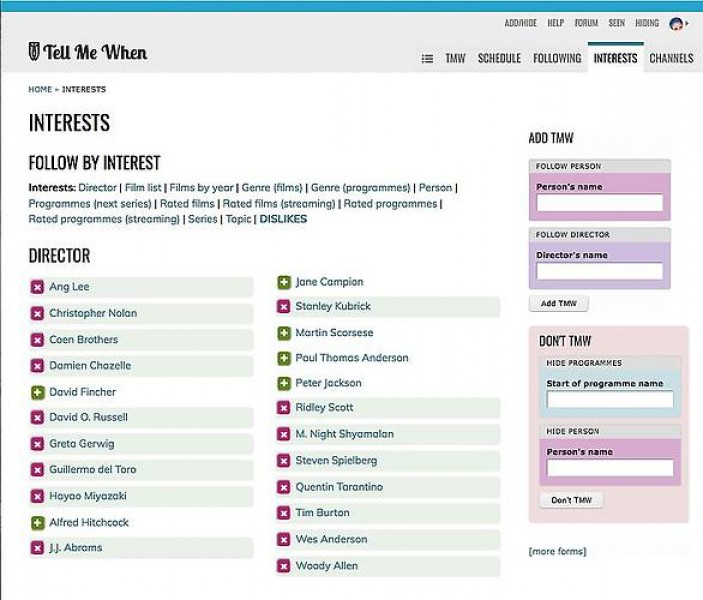Toggle follow on Martin Scorsese plus icon
Image resolution: width=703 pixels, height=600 pixels.
click(x=284, y=333)
